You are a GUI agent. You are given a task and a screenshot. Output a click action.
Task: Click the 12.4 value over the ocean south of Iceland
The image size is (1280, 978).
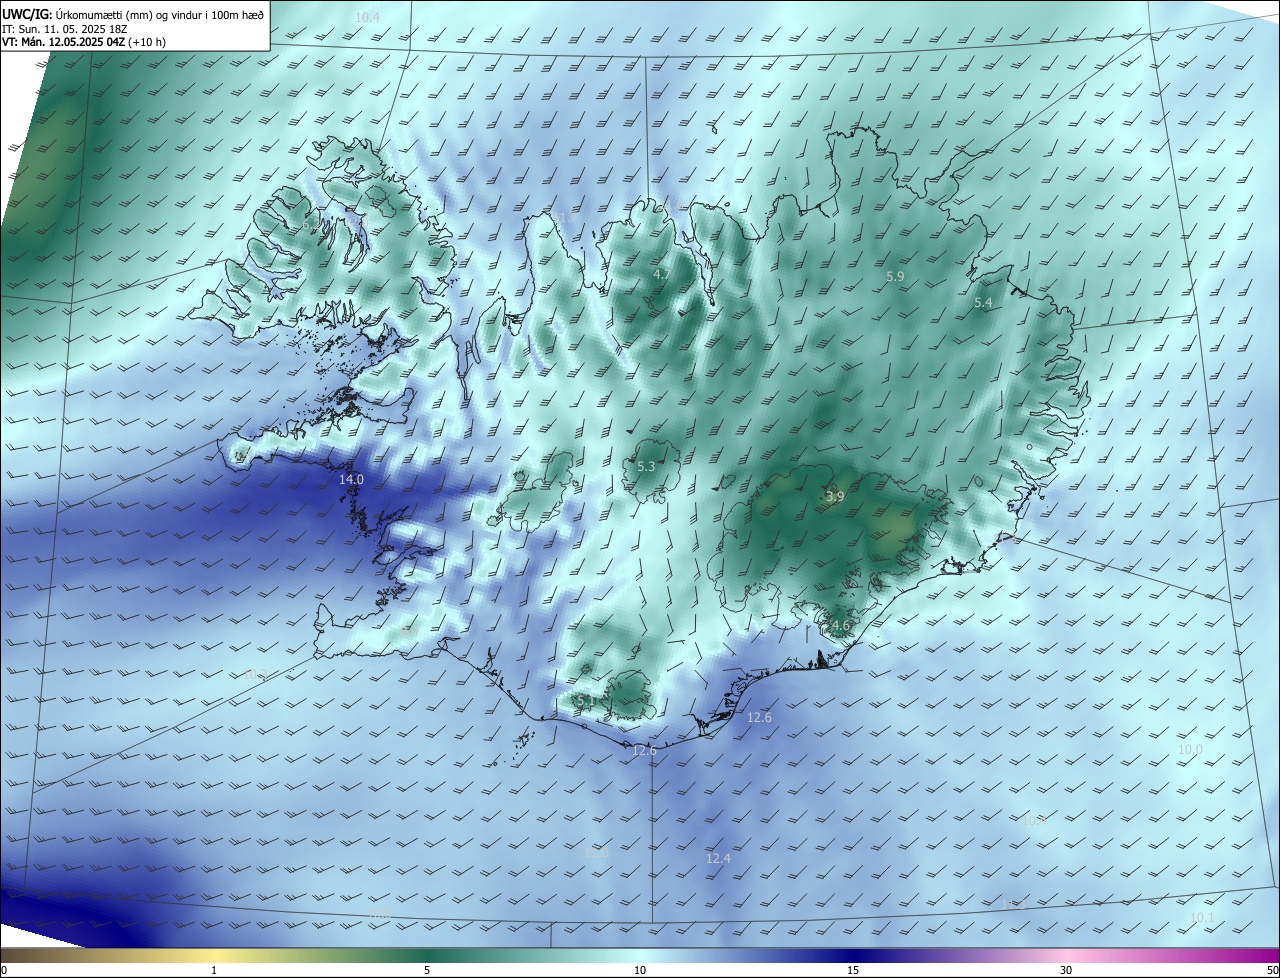[x=718, y=859]
